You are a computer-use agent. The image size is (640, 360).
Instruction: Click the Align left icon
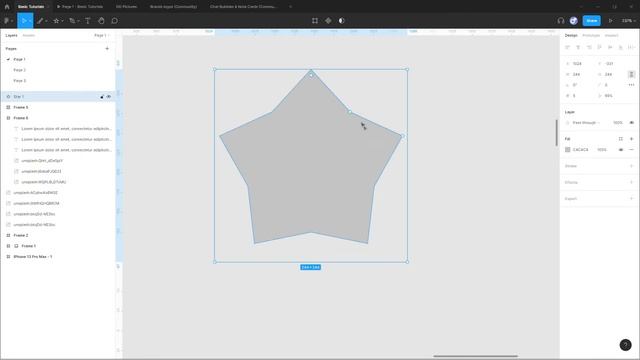click(x=567, y=47)
